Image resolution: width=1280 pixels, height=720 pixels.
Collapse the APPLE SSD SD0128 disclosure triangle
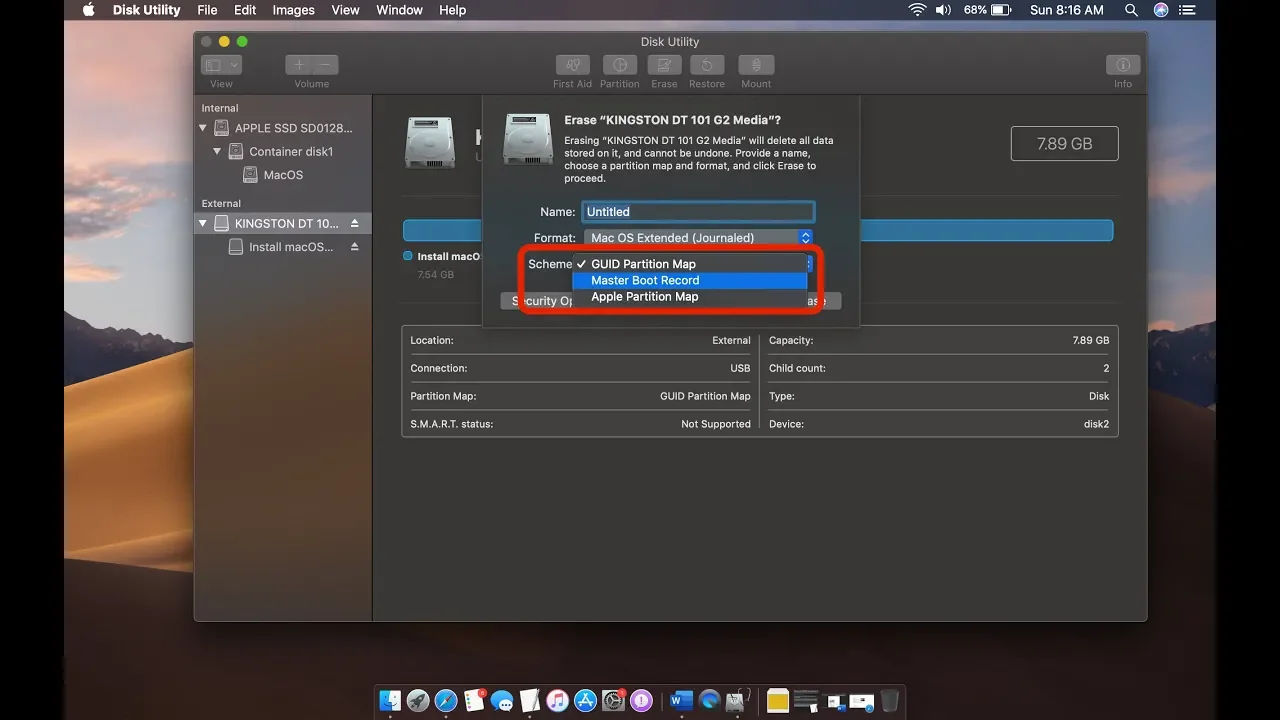(203, 128)
